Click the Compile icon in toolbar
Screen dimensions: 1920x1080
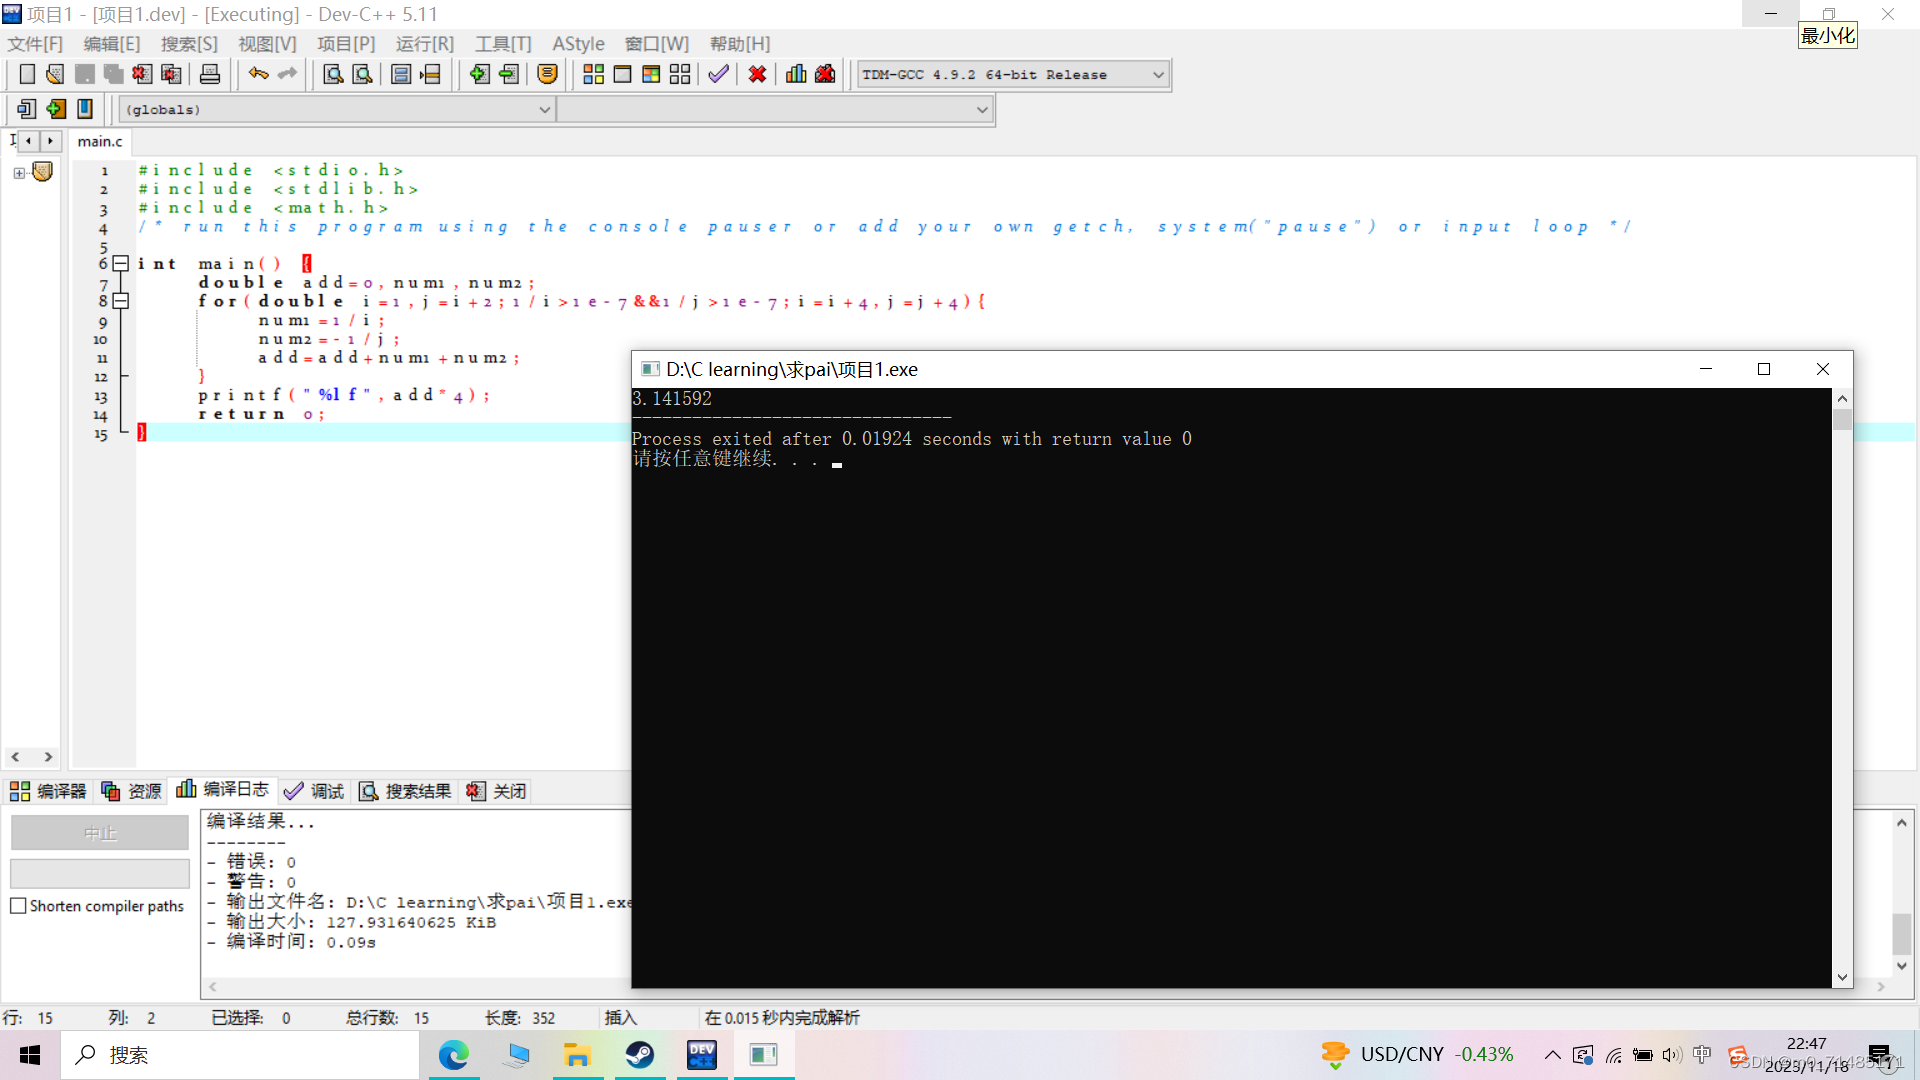pyautogui.click(x=593, y=74)
